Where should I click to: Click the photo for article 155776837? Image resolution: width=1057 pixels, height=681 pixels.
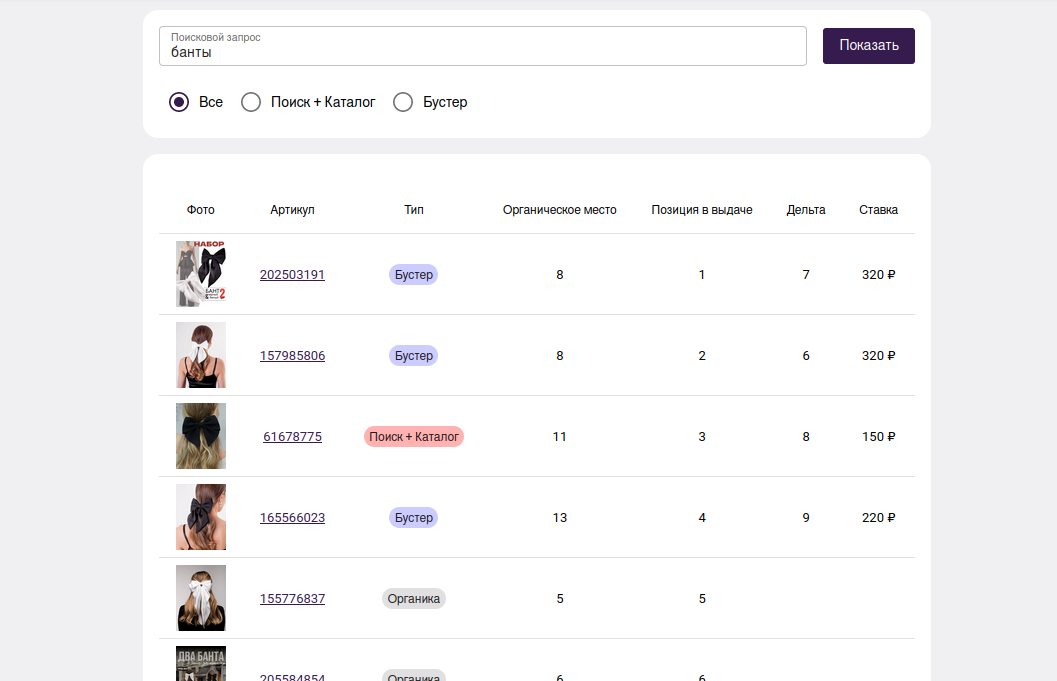click(x=201, y=598)
